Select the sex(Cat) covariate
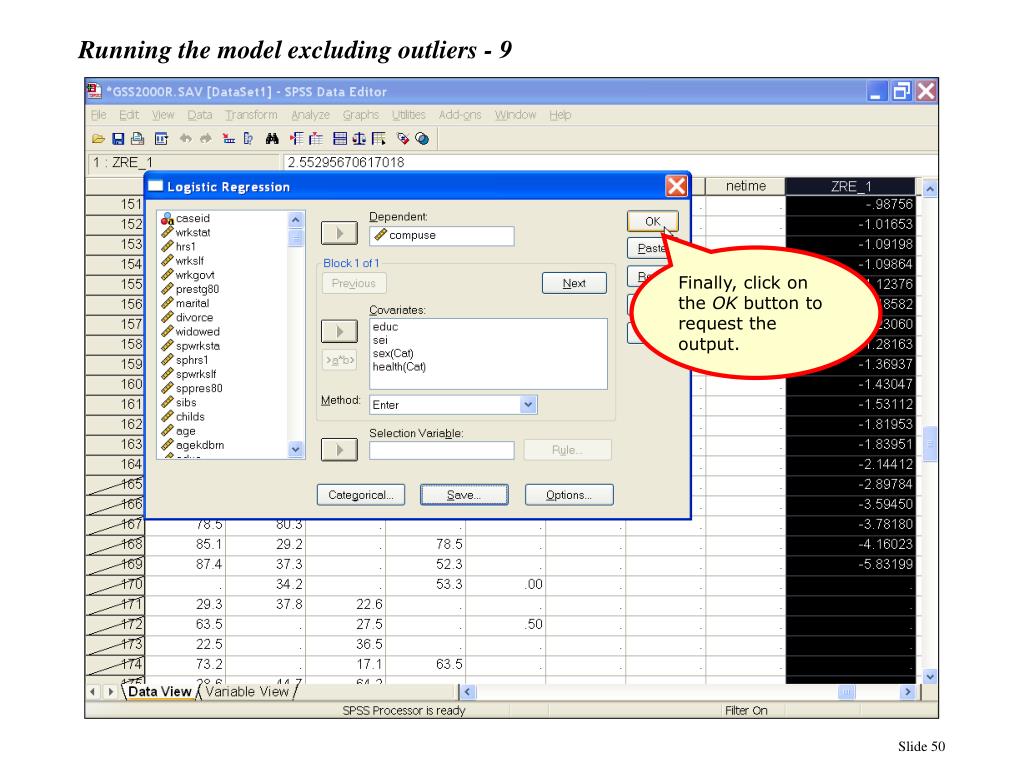 393,353
